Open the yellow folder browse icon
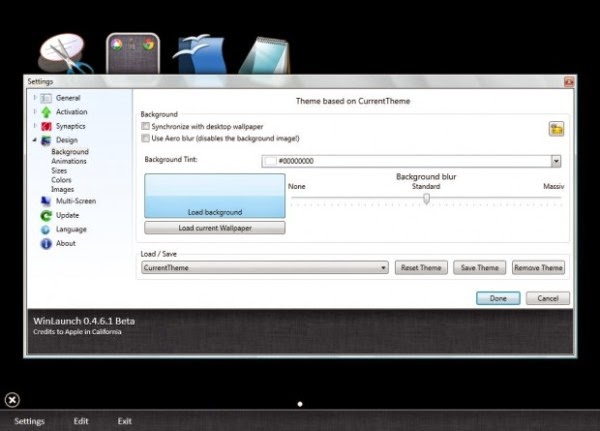Screen dimensions: 600x431 [x=556, y=129]
